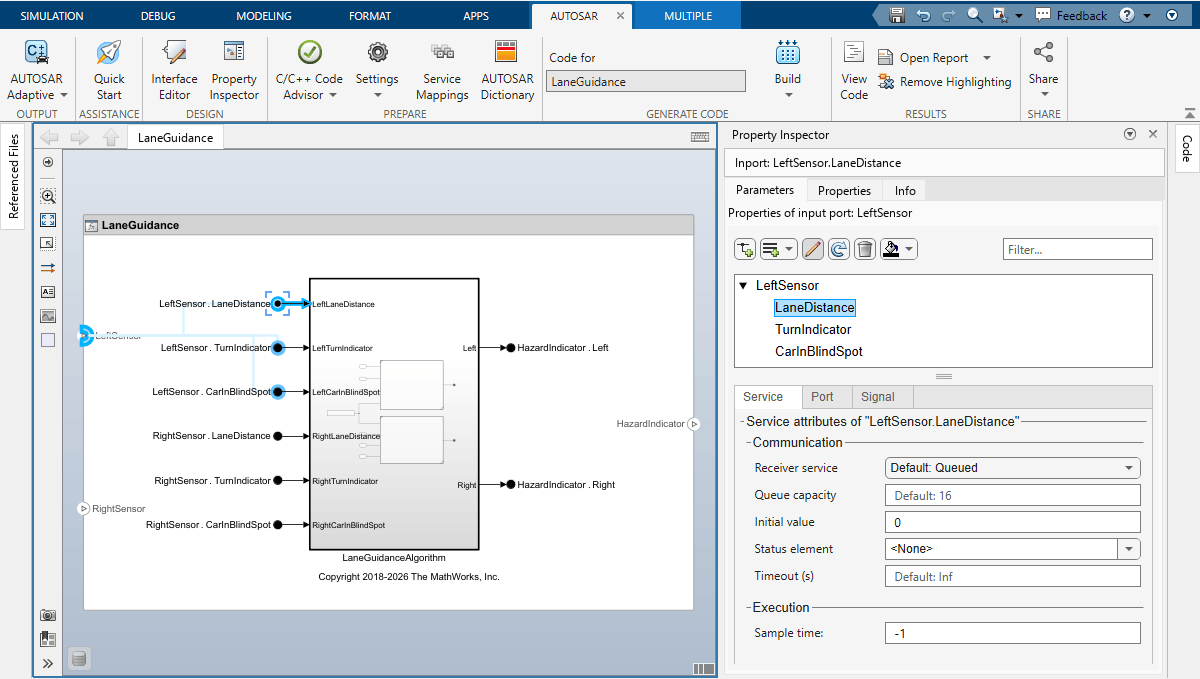Open Service Mappings
The height and width of the screenshot is (679, 1200).
[x=442, y=70]
